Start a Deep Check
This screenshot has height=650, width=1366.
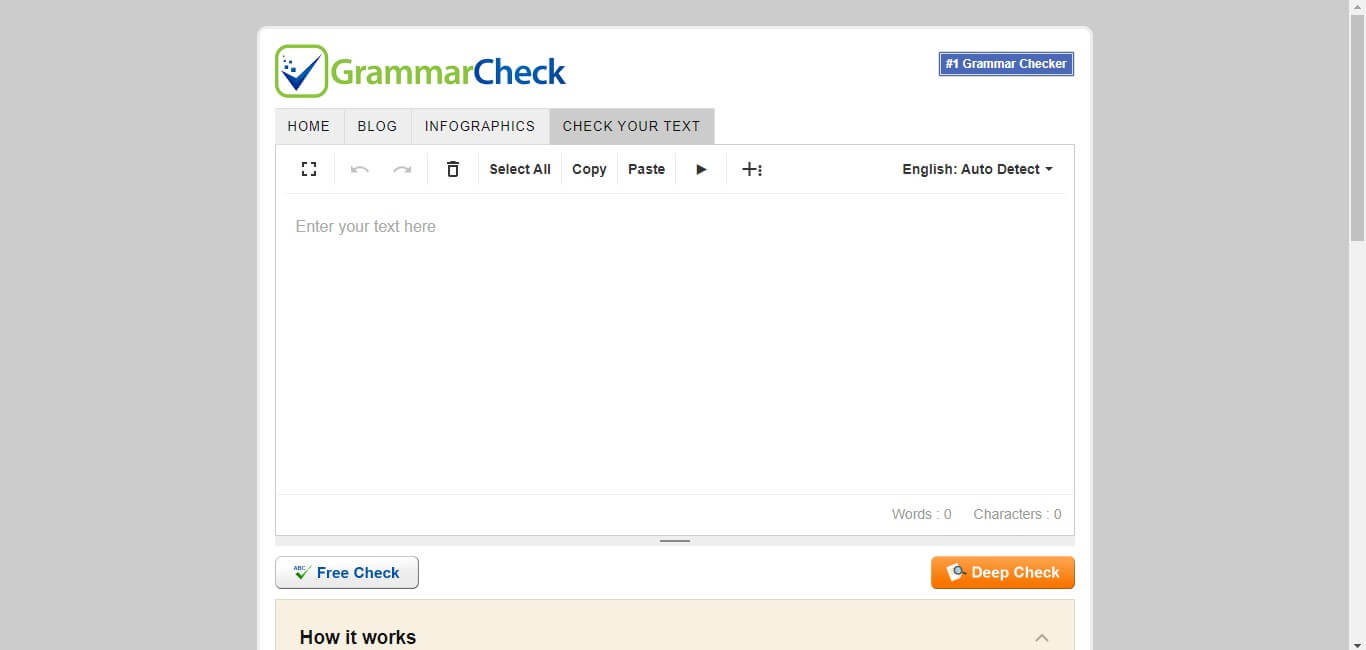pyautogui.click(x=1002, y=572)
